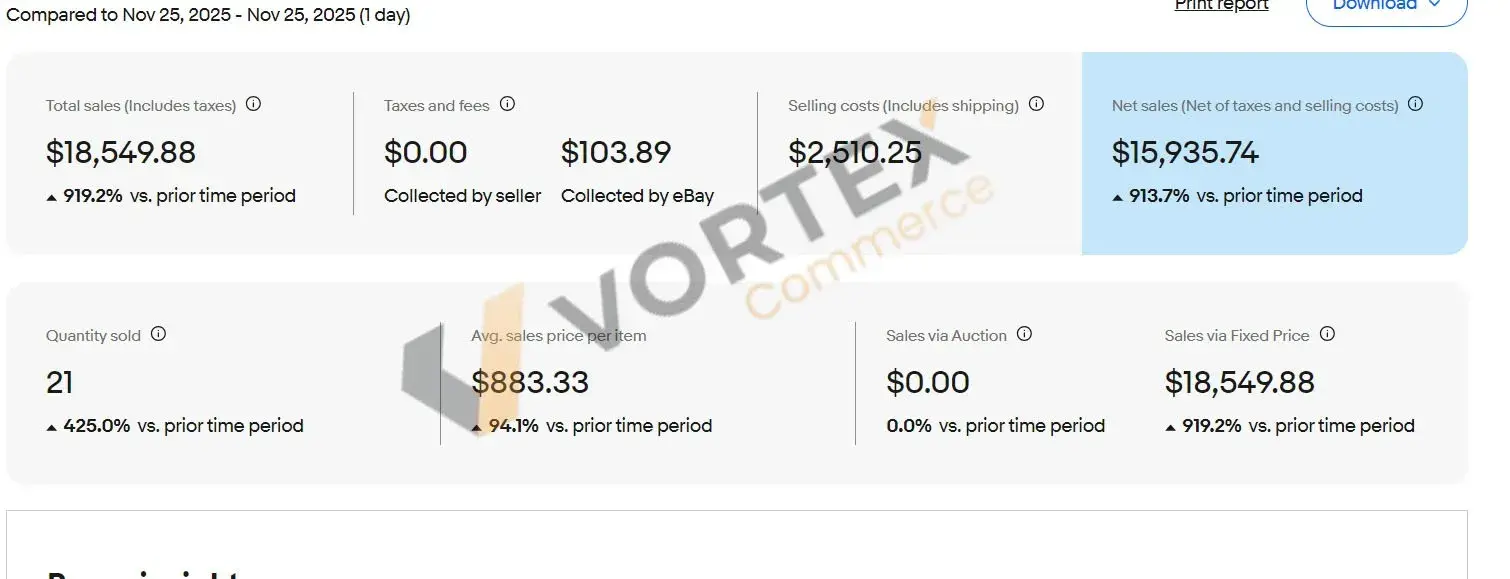Viewport: 1510px width, 579px height.
Task: Show info for Selling costs
Action: point(1036,104)
